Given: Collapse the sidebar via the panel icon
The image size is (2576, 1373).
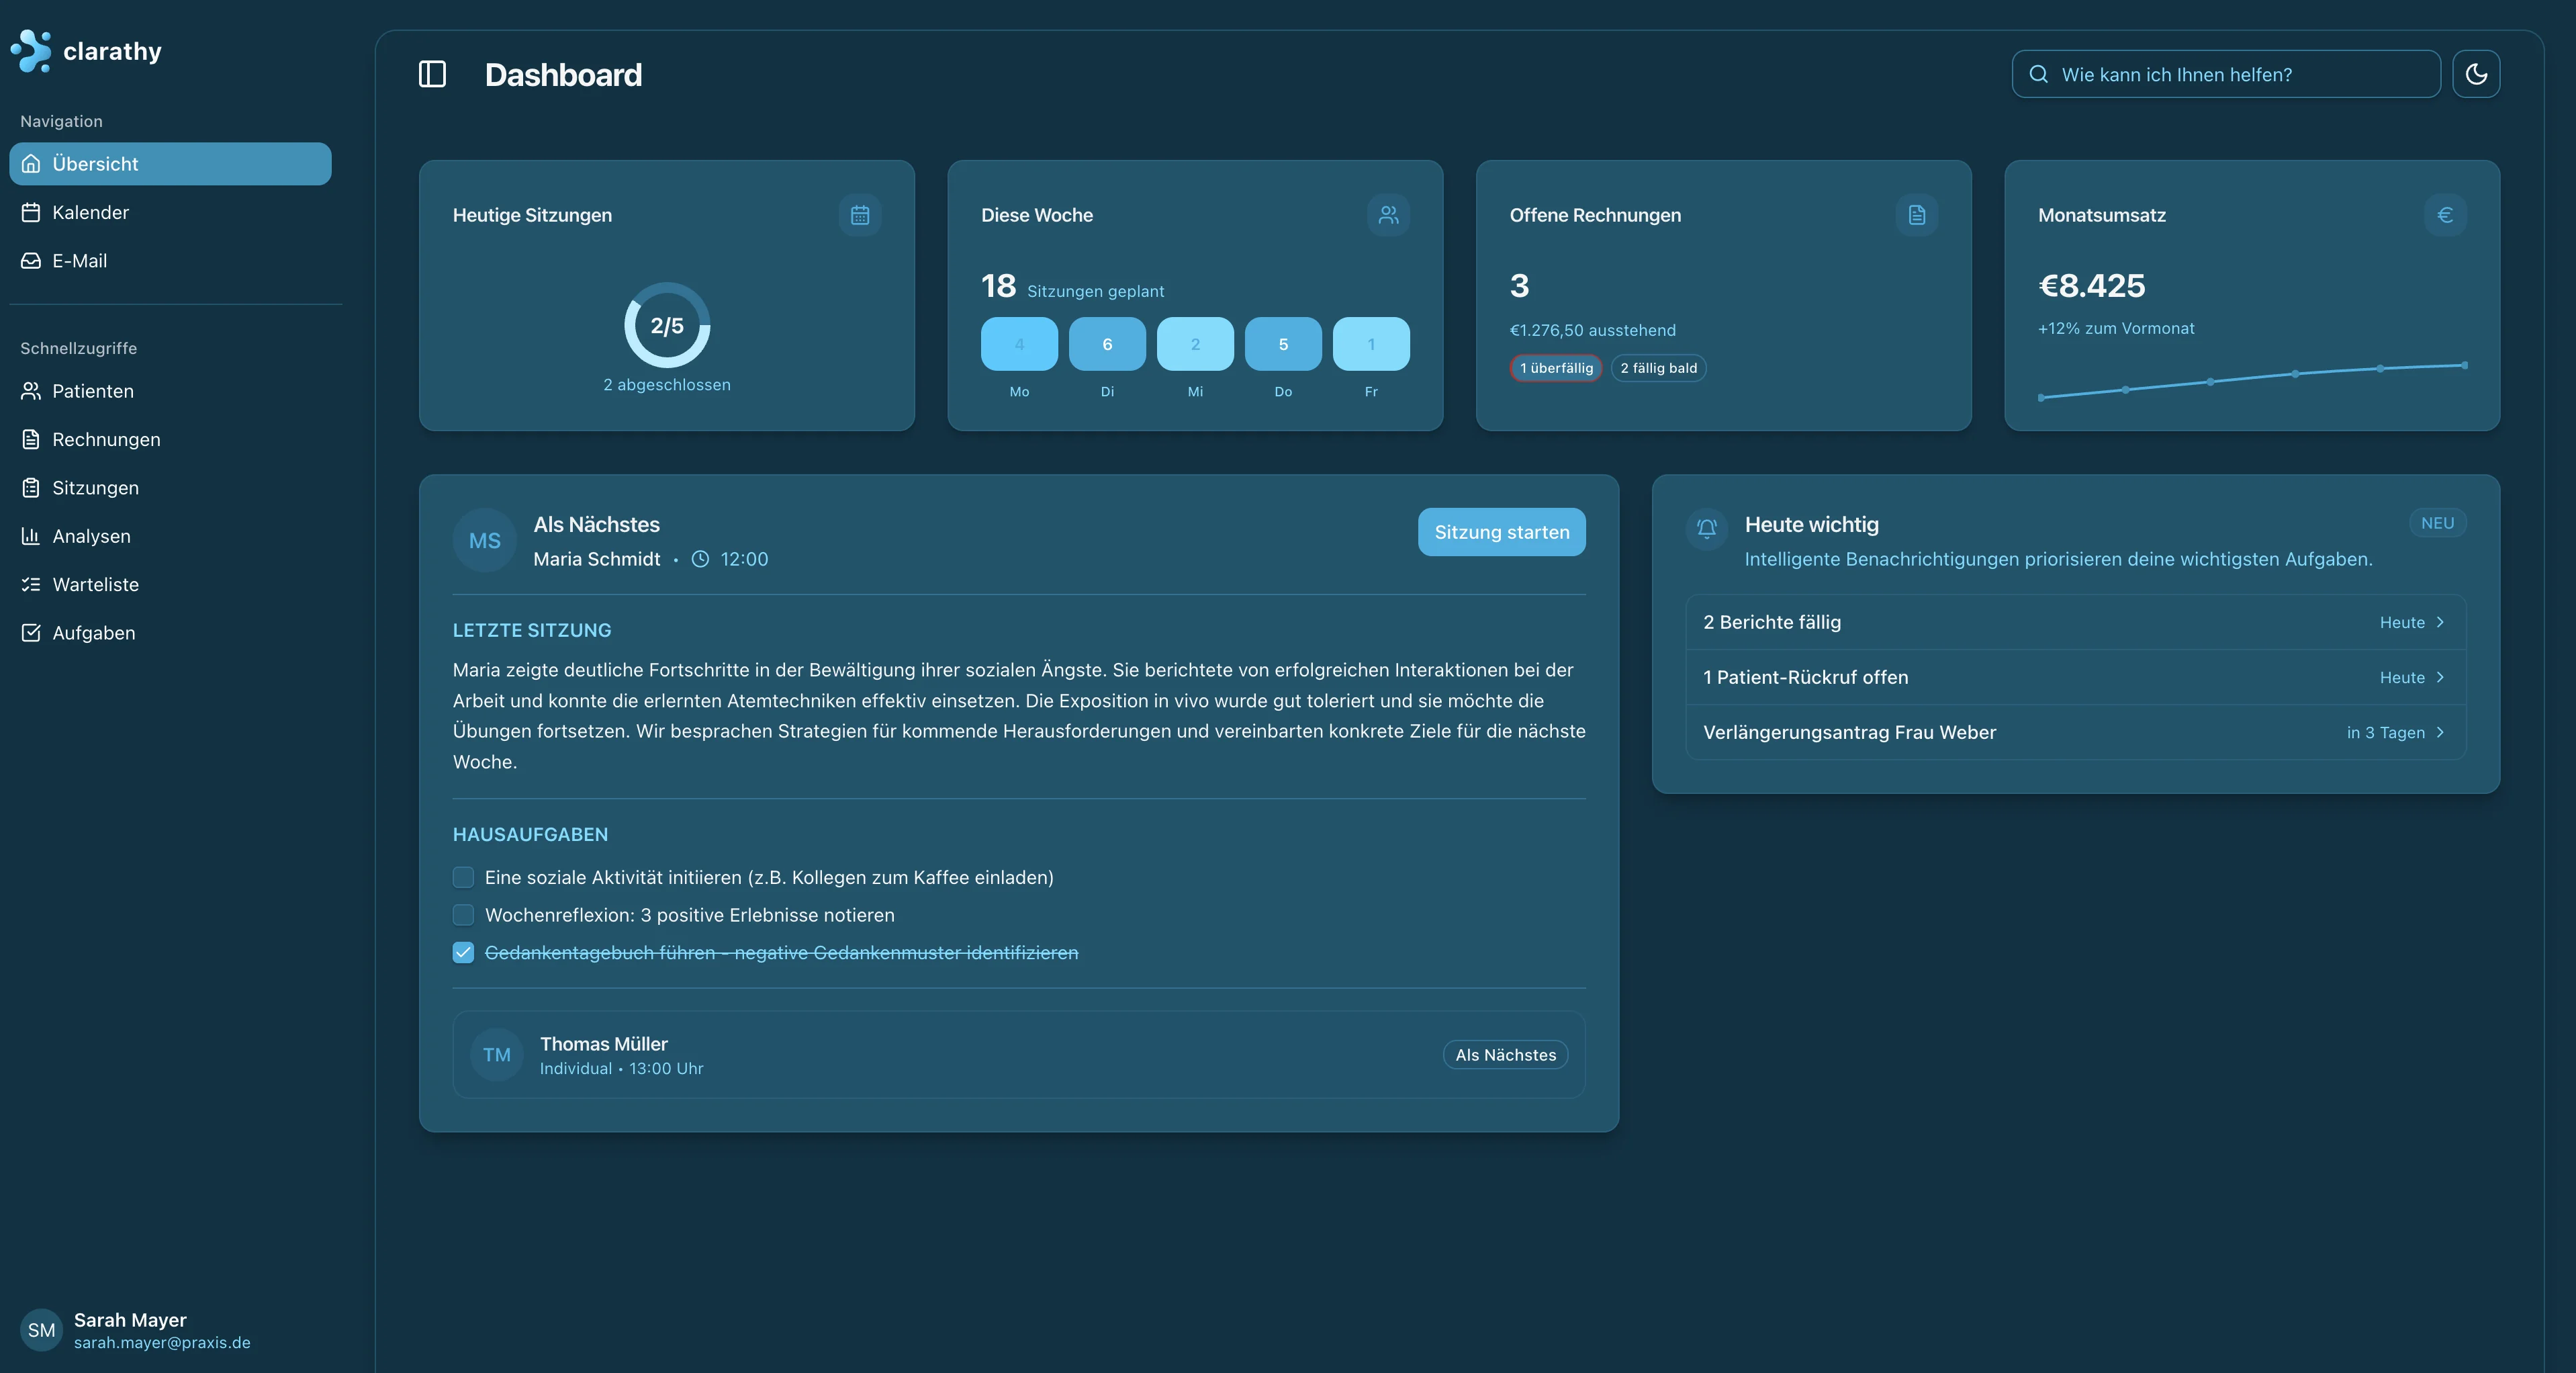Looking at the screenshot, I should pyautogui.click(x=432, y=73).
